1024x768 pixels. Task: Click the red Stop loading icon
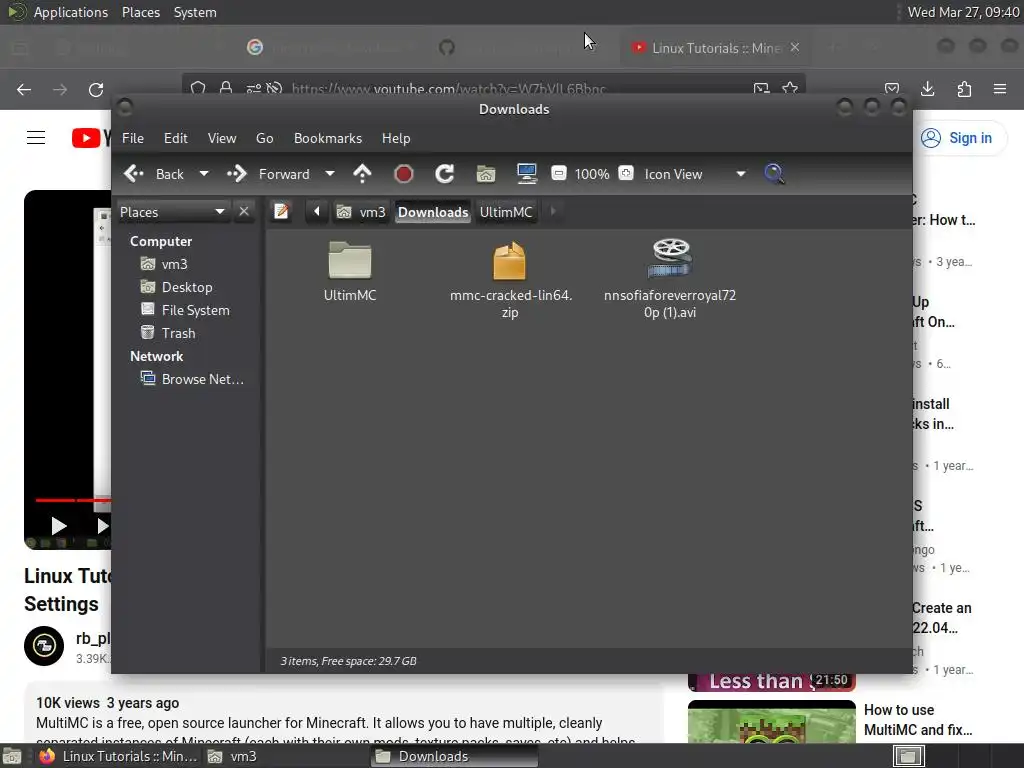(404, 174)
